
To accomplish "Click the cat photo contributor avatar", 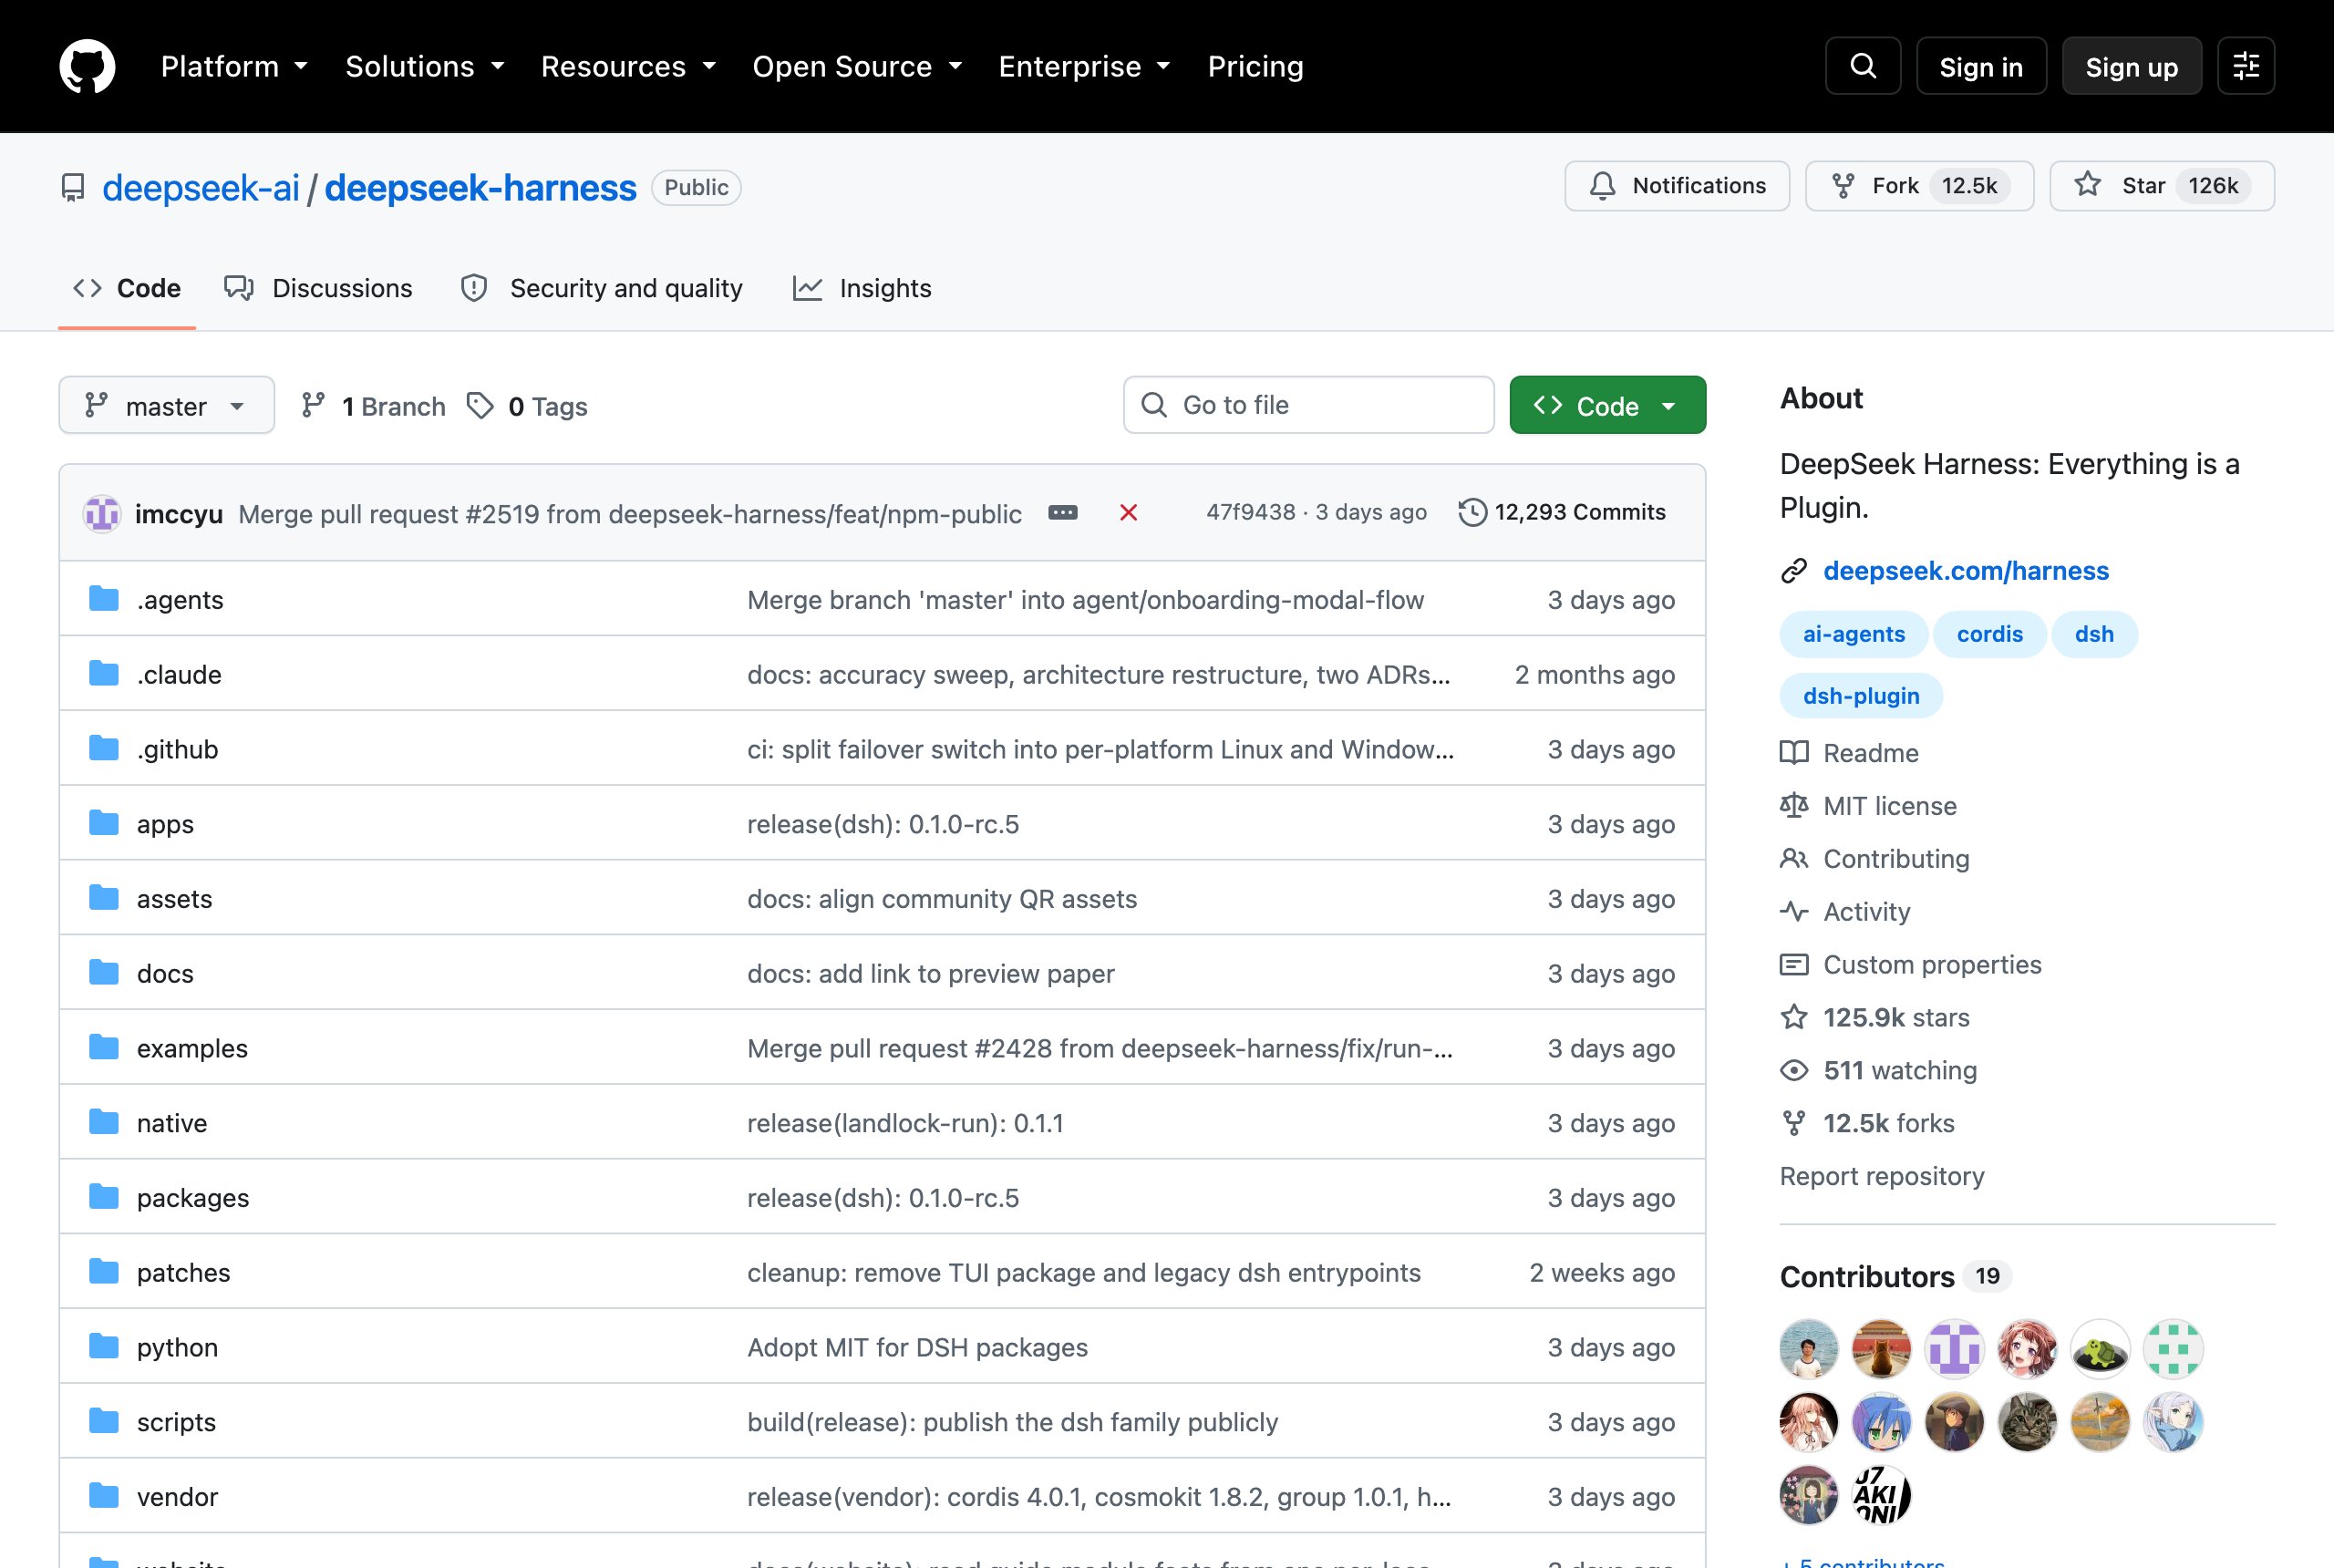I will coord(2026,1422).
